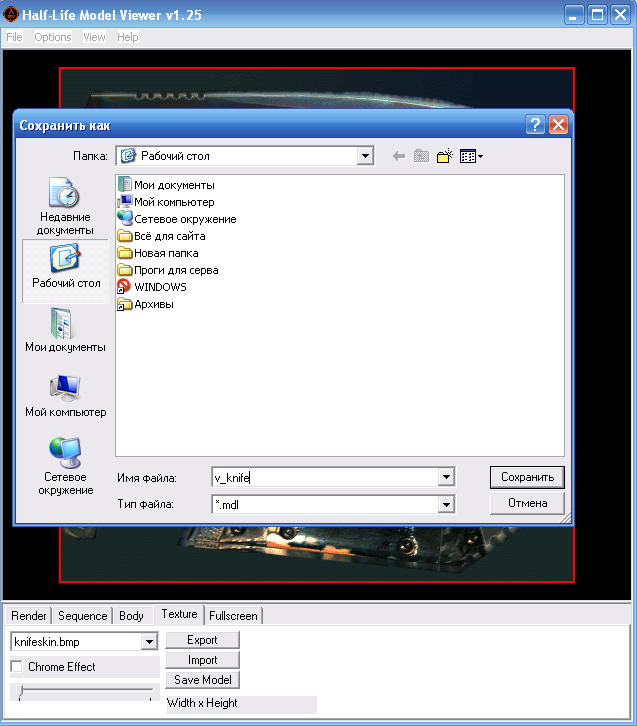Viewport: 637px width, 726px height.
Task: Click the up one level folder icon
Action: [x=421, y=156]
